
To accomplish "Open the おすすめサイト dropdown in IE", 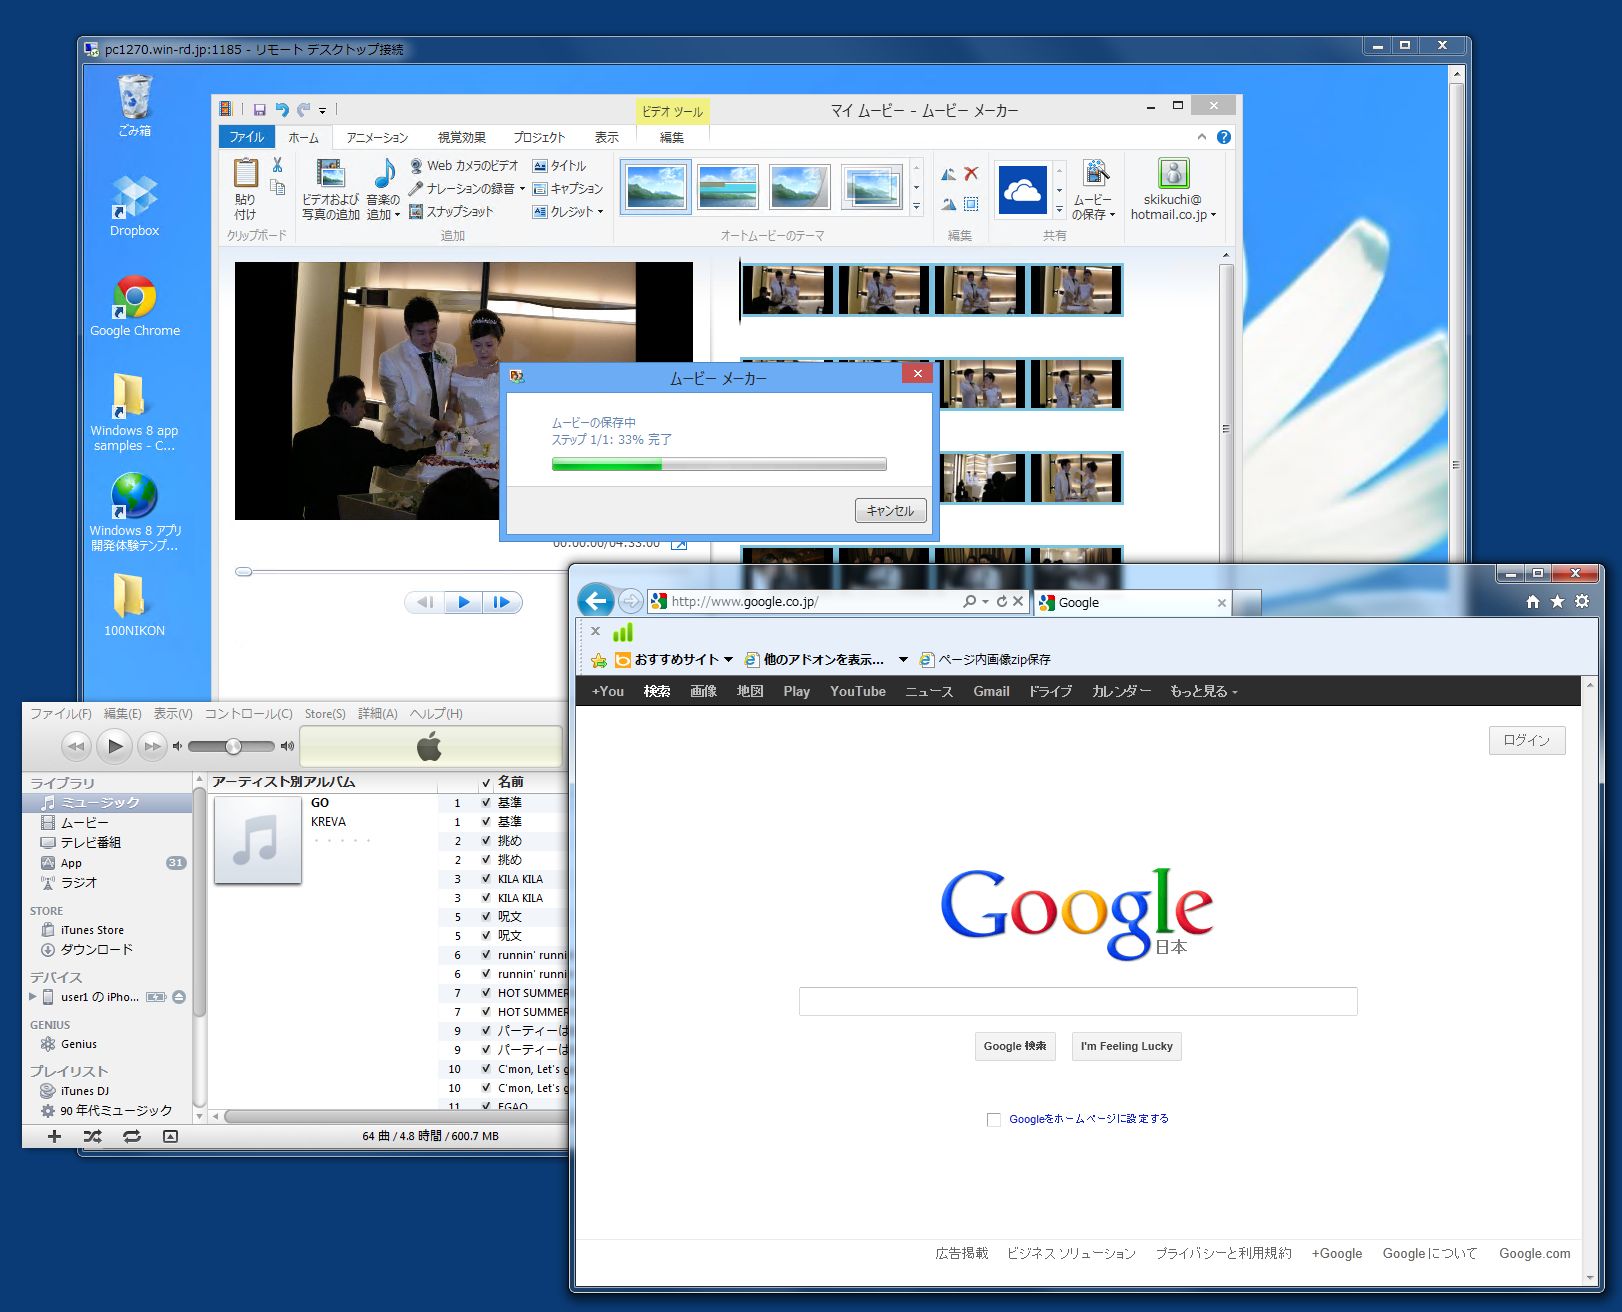I will pos(728,659).
